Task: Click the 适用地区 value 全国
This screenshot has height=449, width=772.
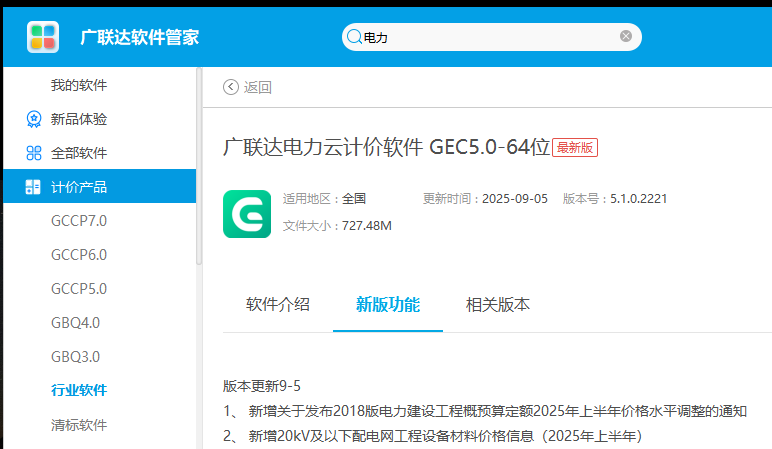Action: pos(354,199)
